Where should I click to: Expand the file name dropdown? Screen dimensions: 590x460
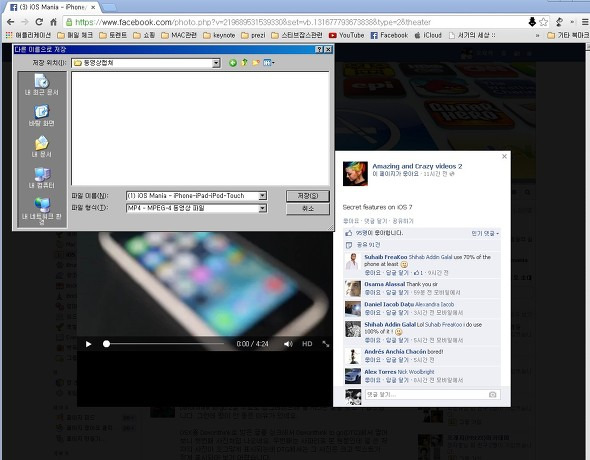tap(263, 196)
